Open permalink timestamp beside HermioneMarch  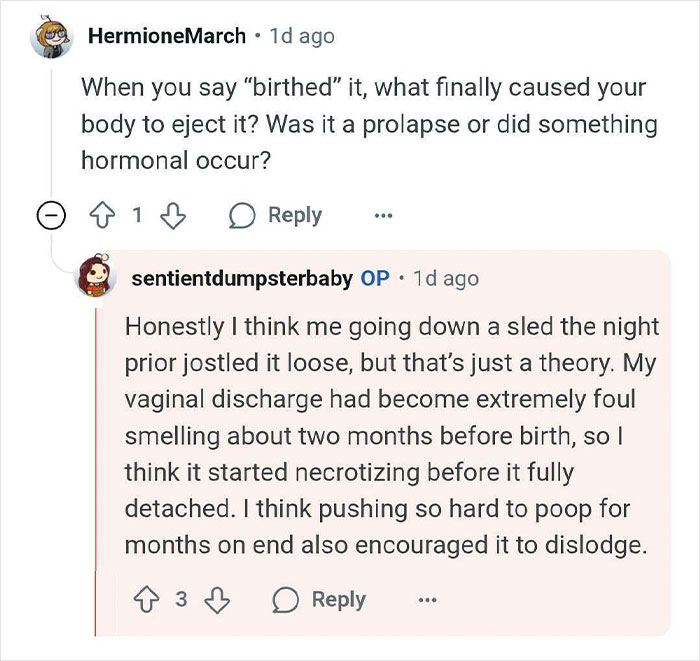pyautogui.click(x=302, y=36)
